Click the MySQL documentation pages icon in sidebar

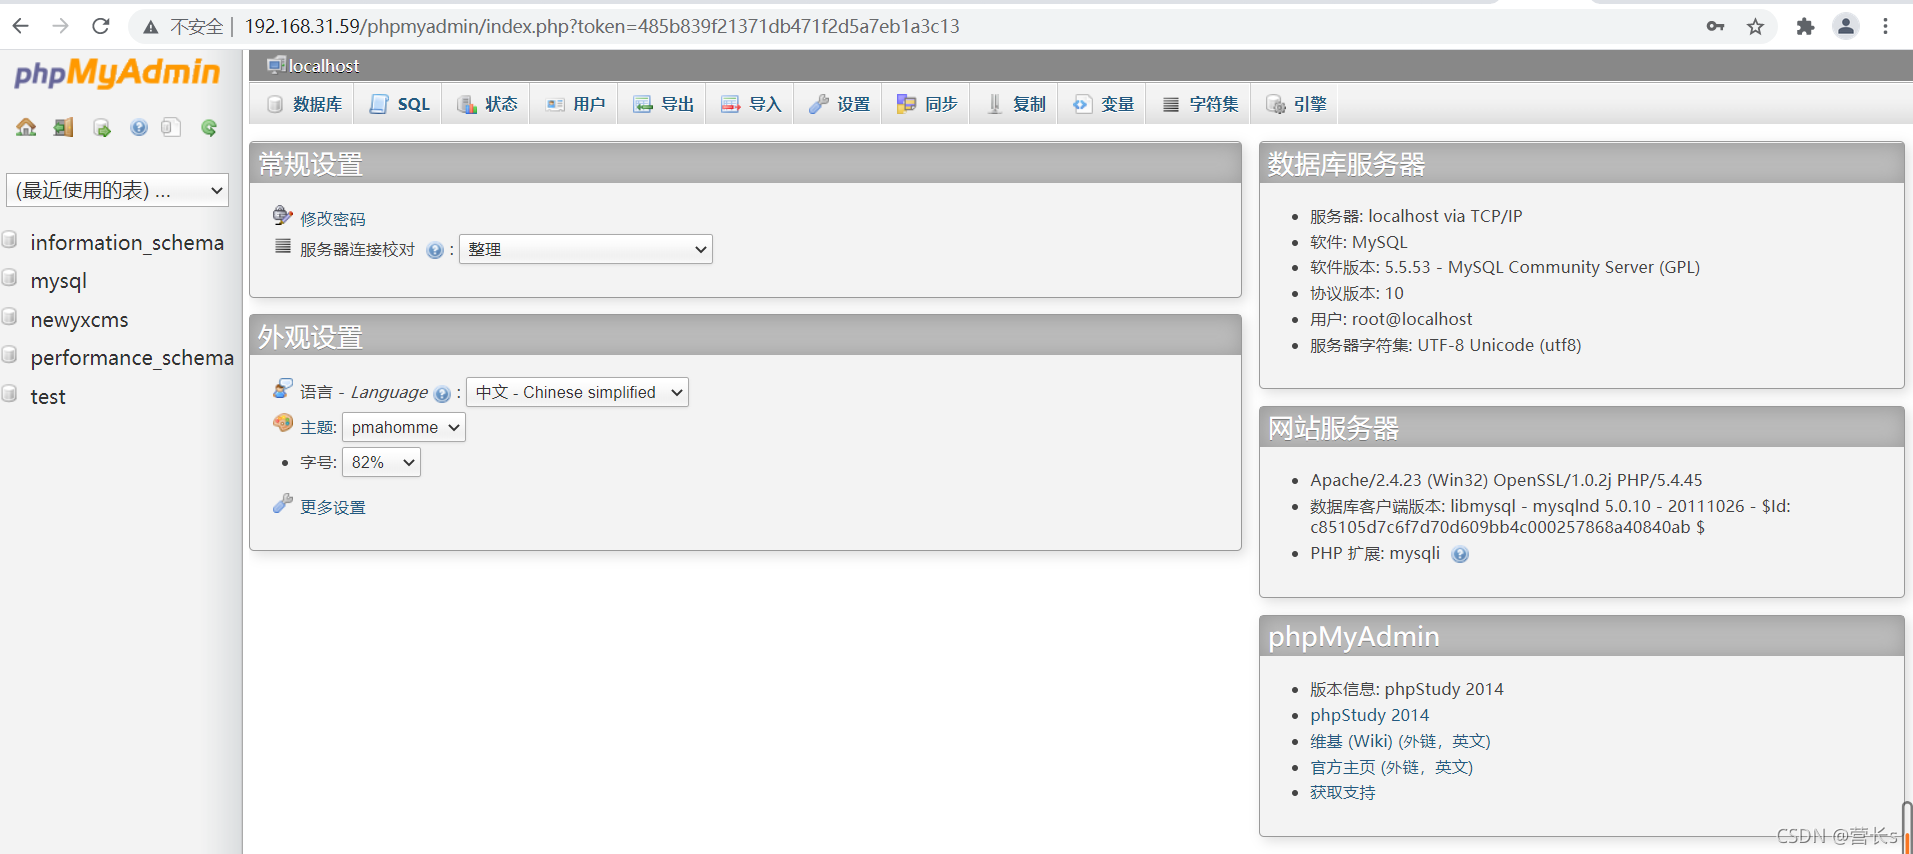coord(171,127)
